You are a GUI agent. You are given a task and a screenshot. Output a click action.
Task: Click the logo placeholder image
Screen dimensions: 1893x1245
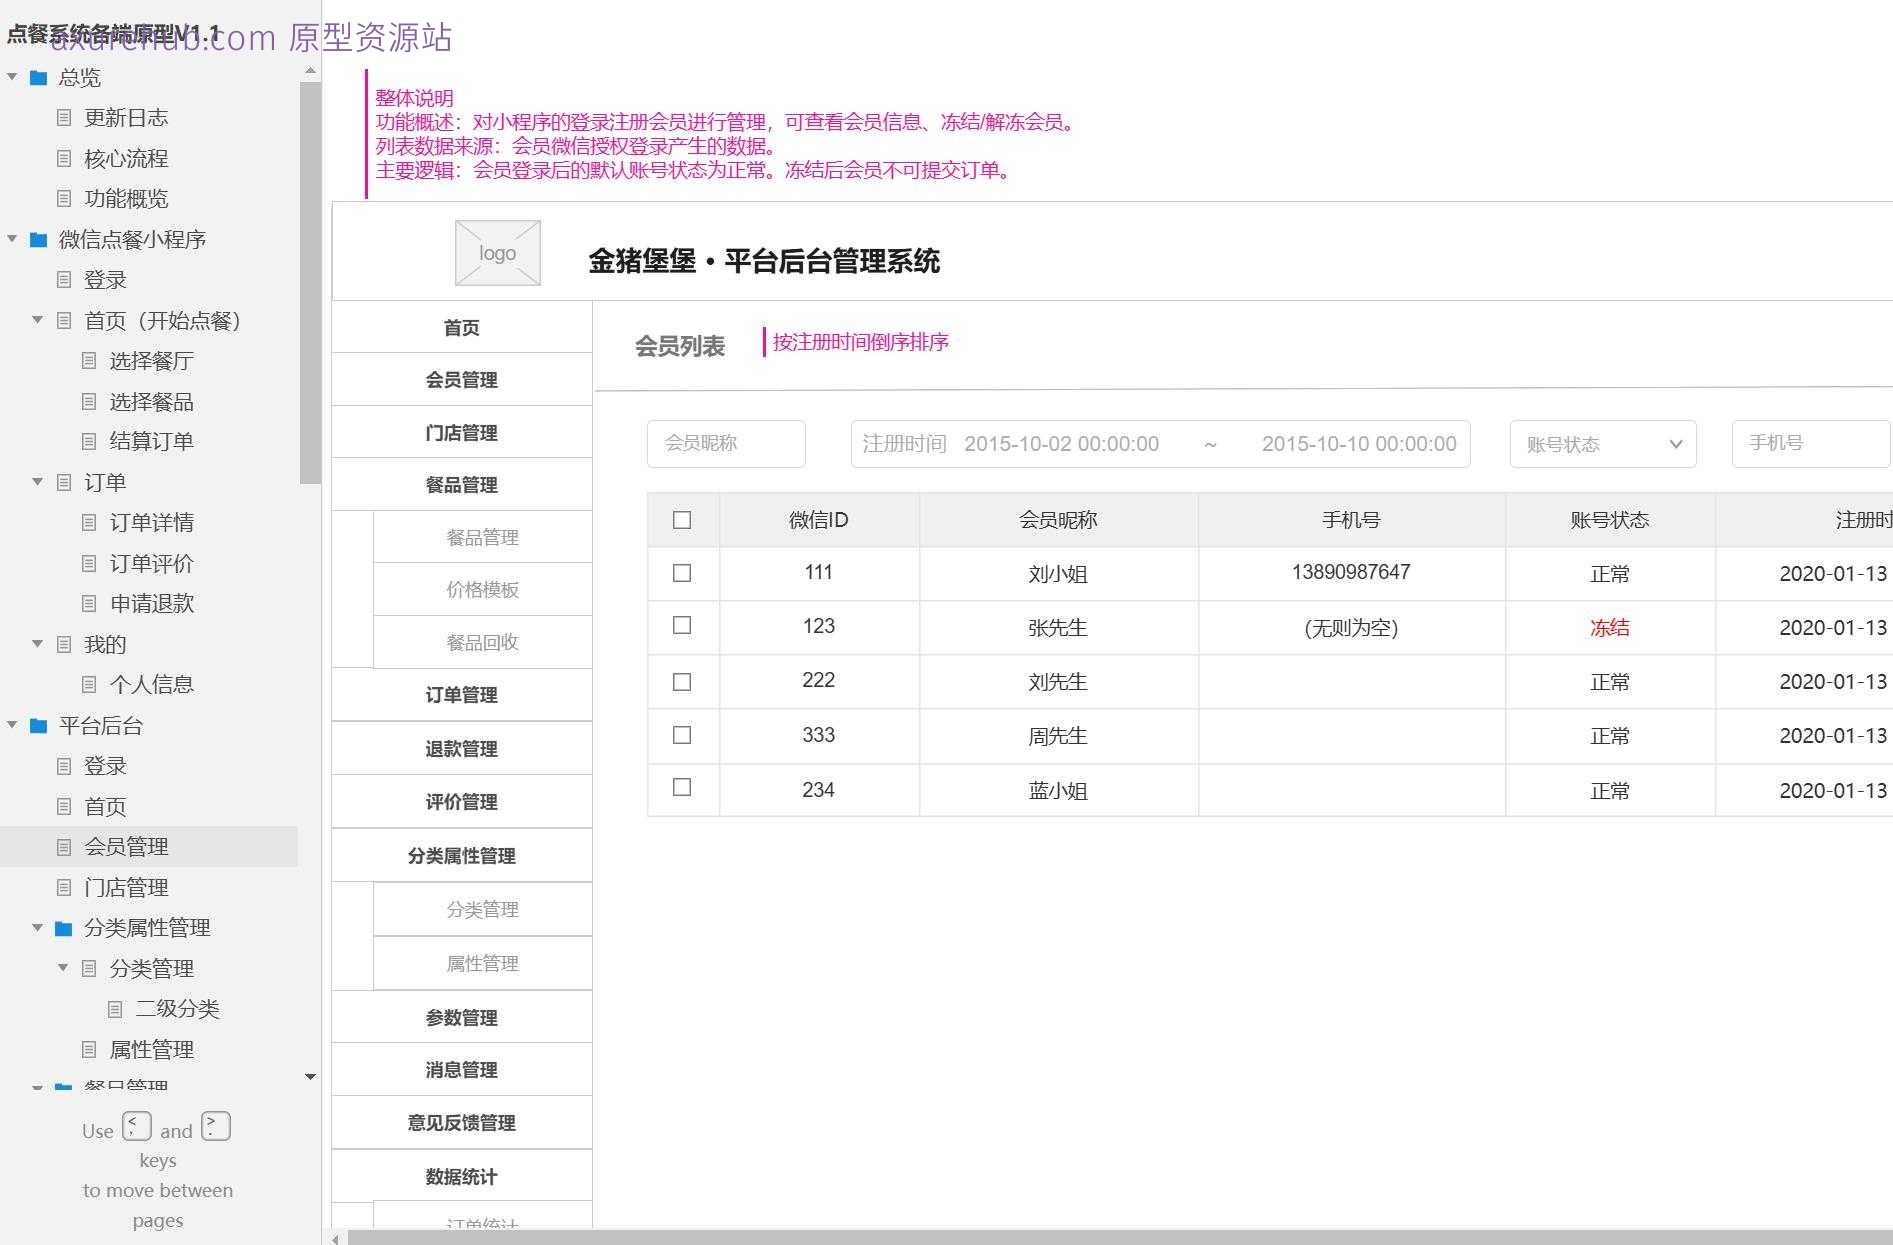click(498, 253)
